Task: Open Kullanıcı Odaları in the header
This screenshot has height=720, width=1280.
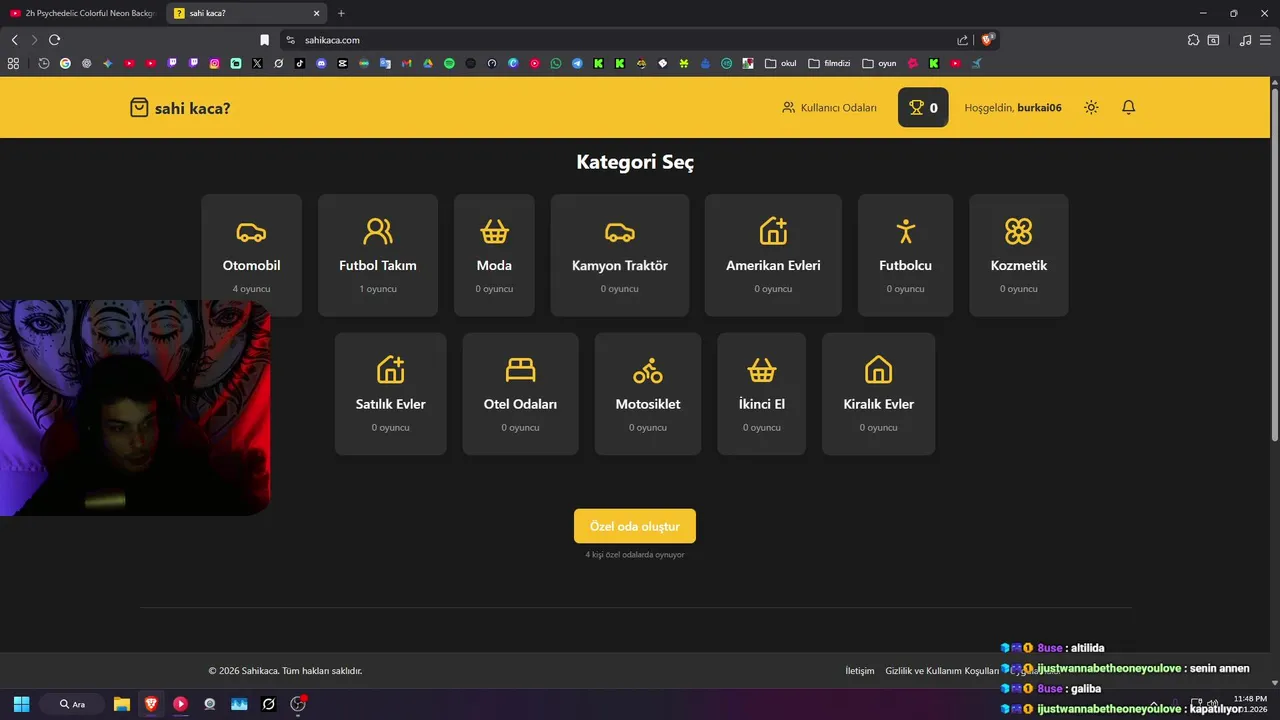Action: (829, 107)
